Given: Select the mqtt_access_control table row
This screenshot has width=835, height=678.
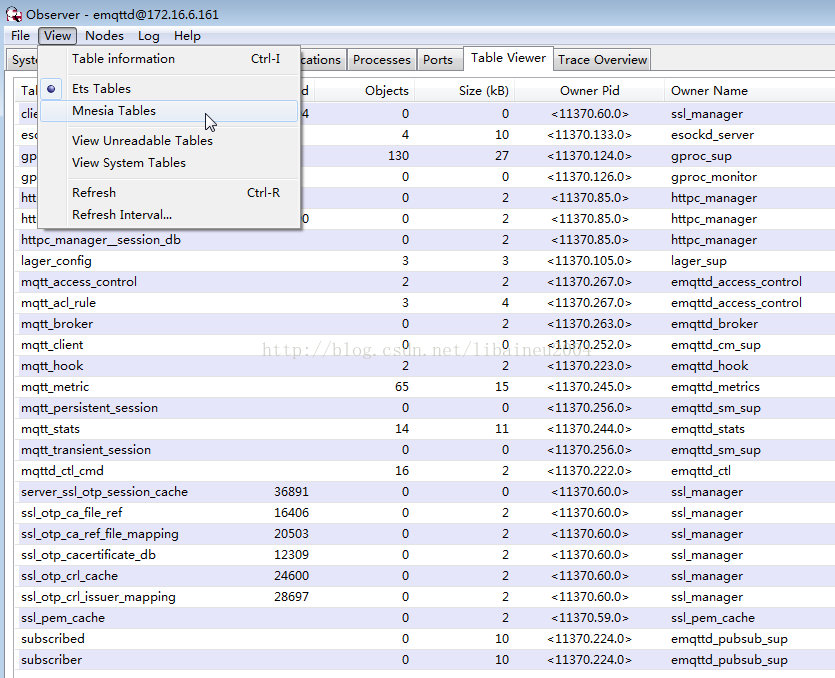Looking at the screenshot, I should 425,282.
